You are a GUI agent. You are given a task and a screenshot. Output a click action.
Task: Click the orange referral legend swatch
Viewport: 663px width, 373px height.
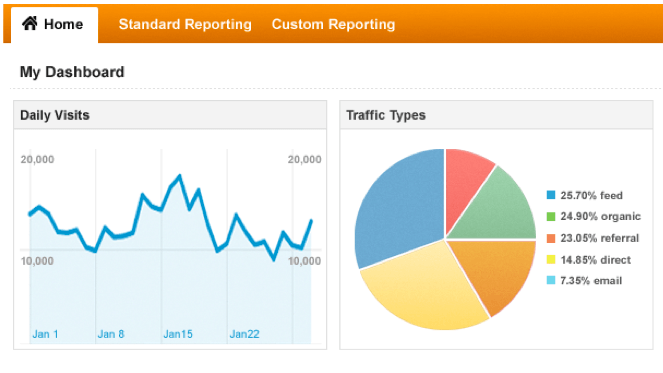coord(551,238)
